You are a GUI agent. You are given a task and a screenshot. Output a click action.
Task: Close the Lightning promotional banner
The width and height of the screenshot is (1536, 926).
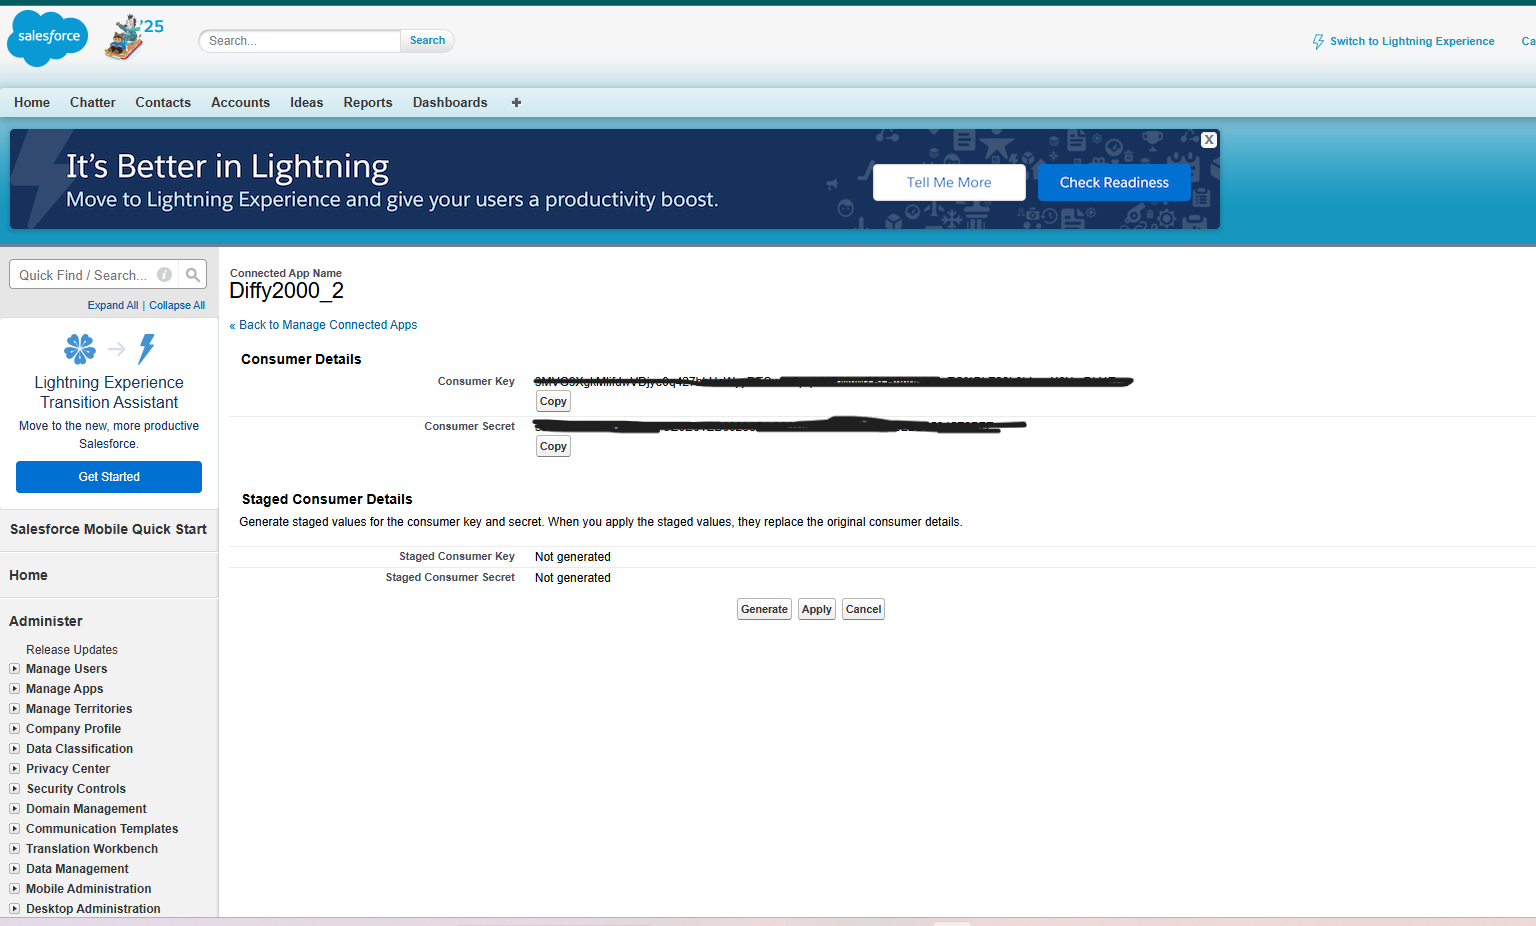pos(1209,140)
